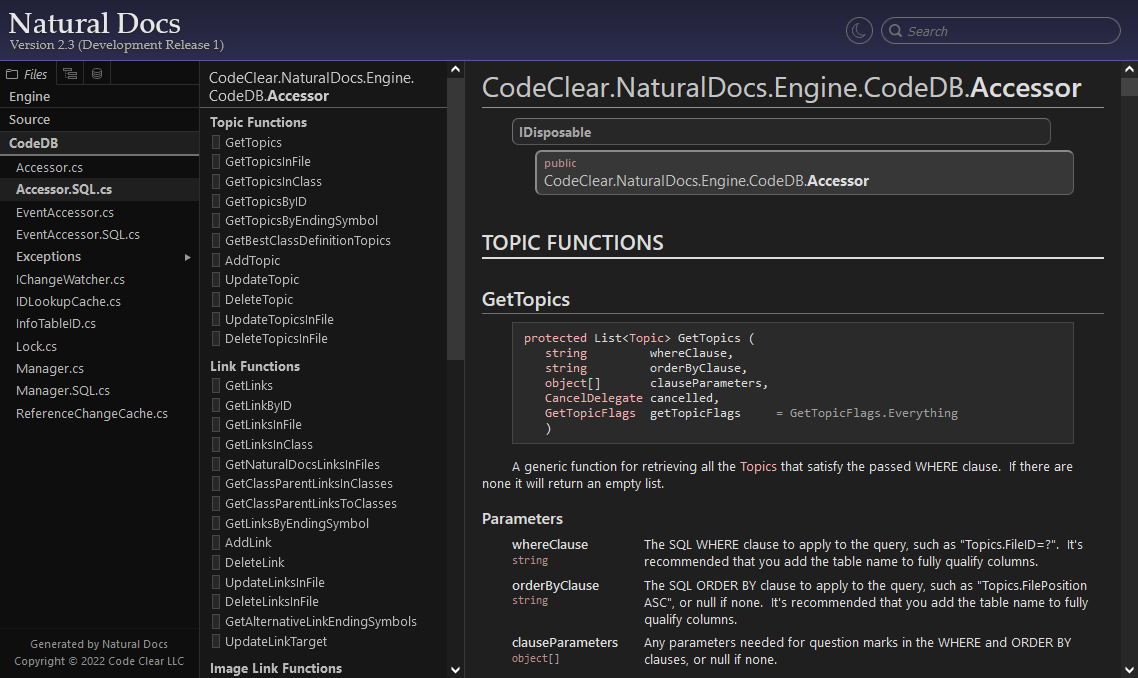
Task: Select the CodeDB folder
Action: pos(99,143)
